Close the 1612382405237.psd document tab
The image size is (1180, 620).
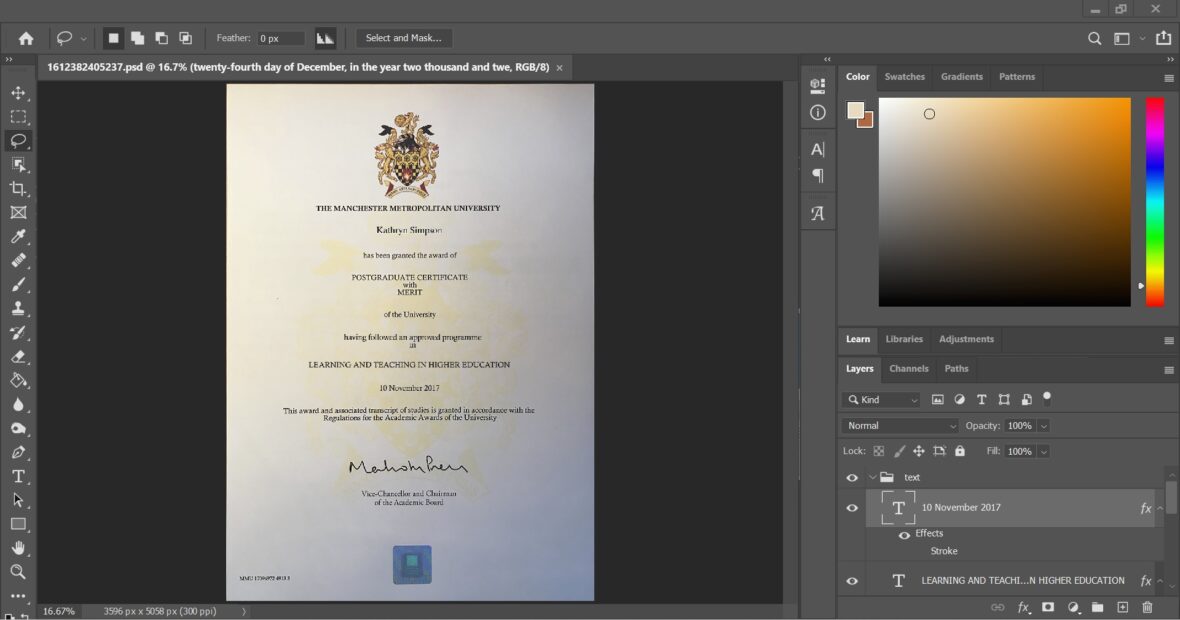559,68
